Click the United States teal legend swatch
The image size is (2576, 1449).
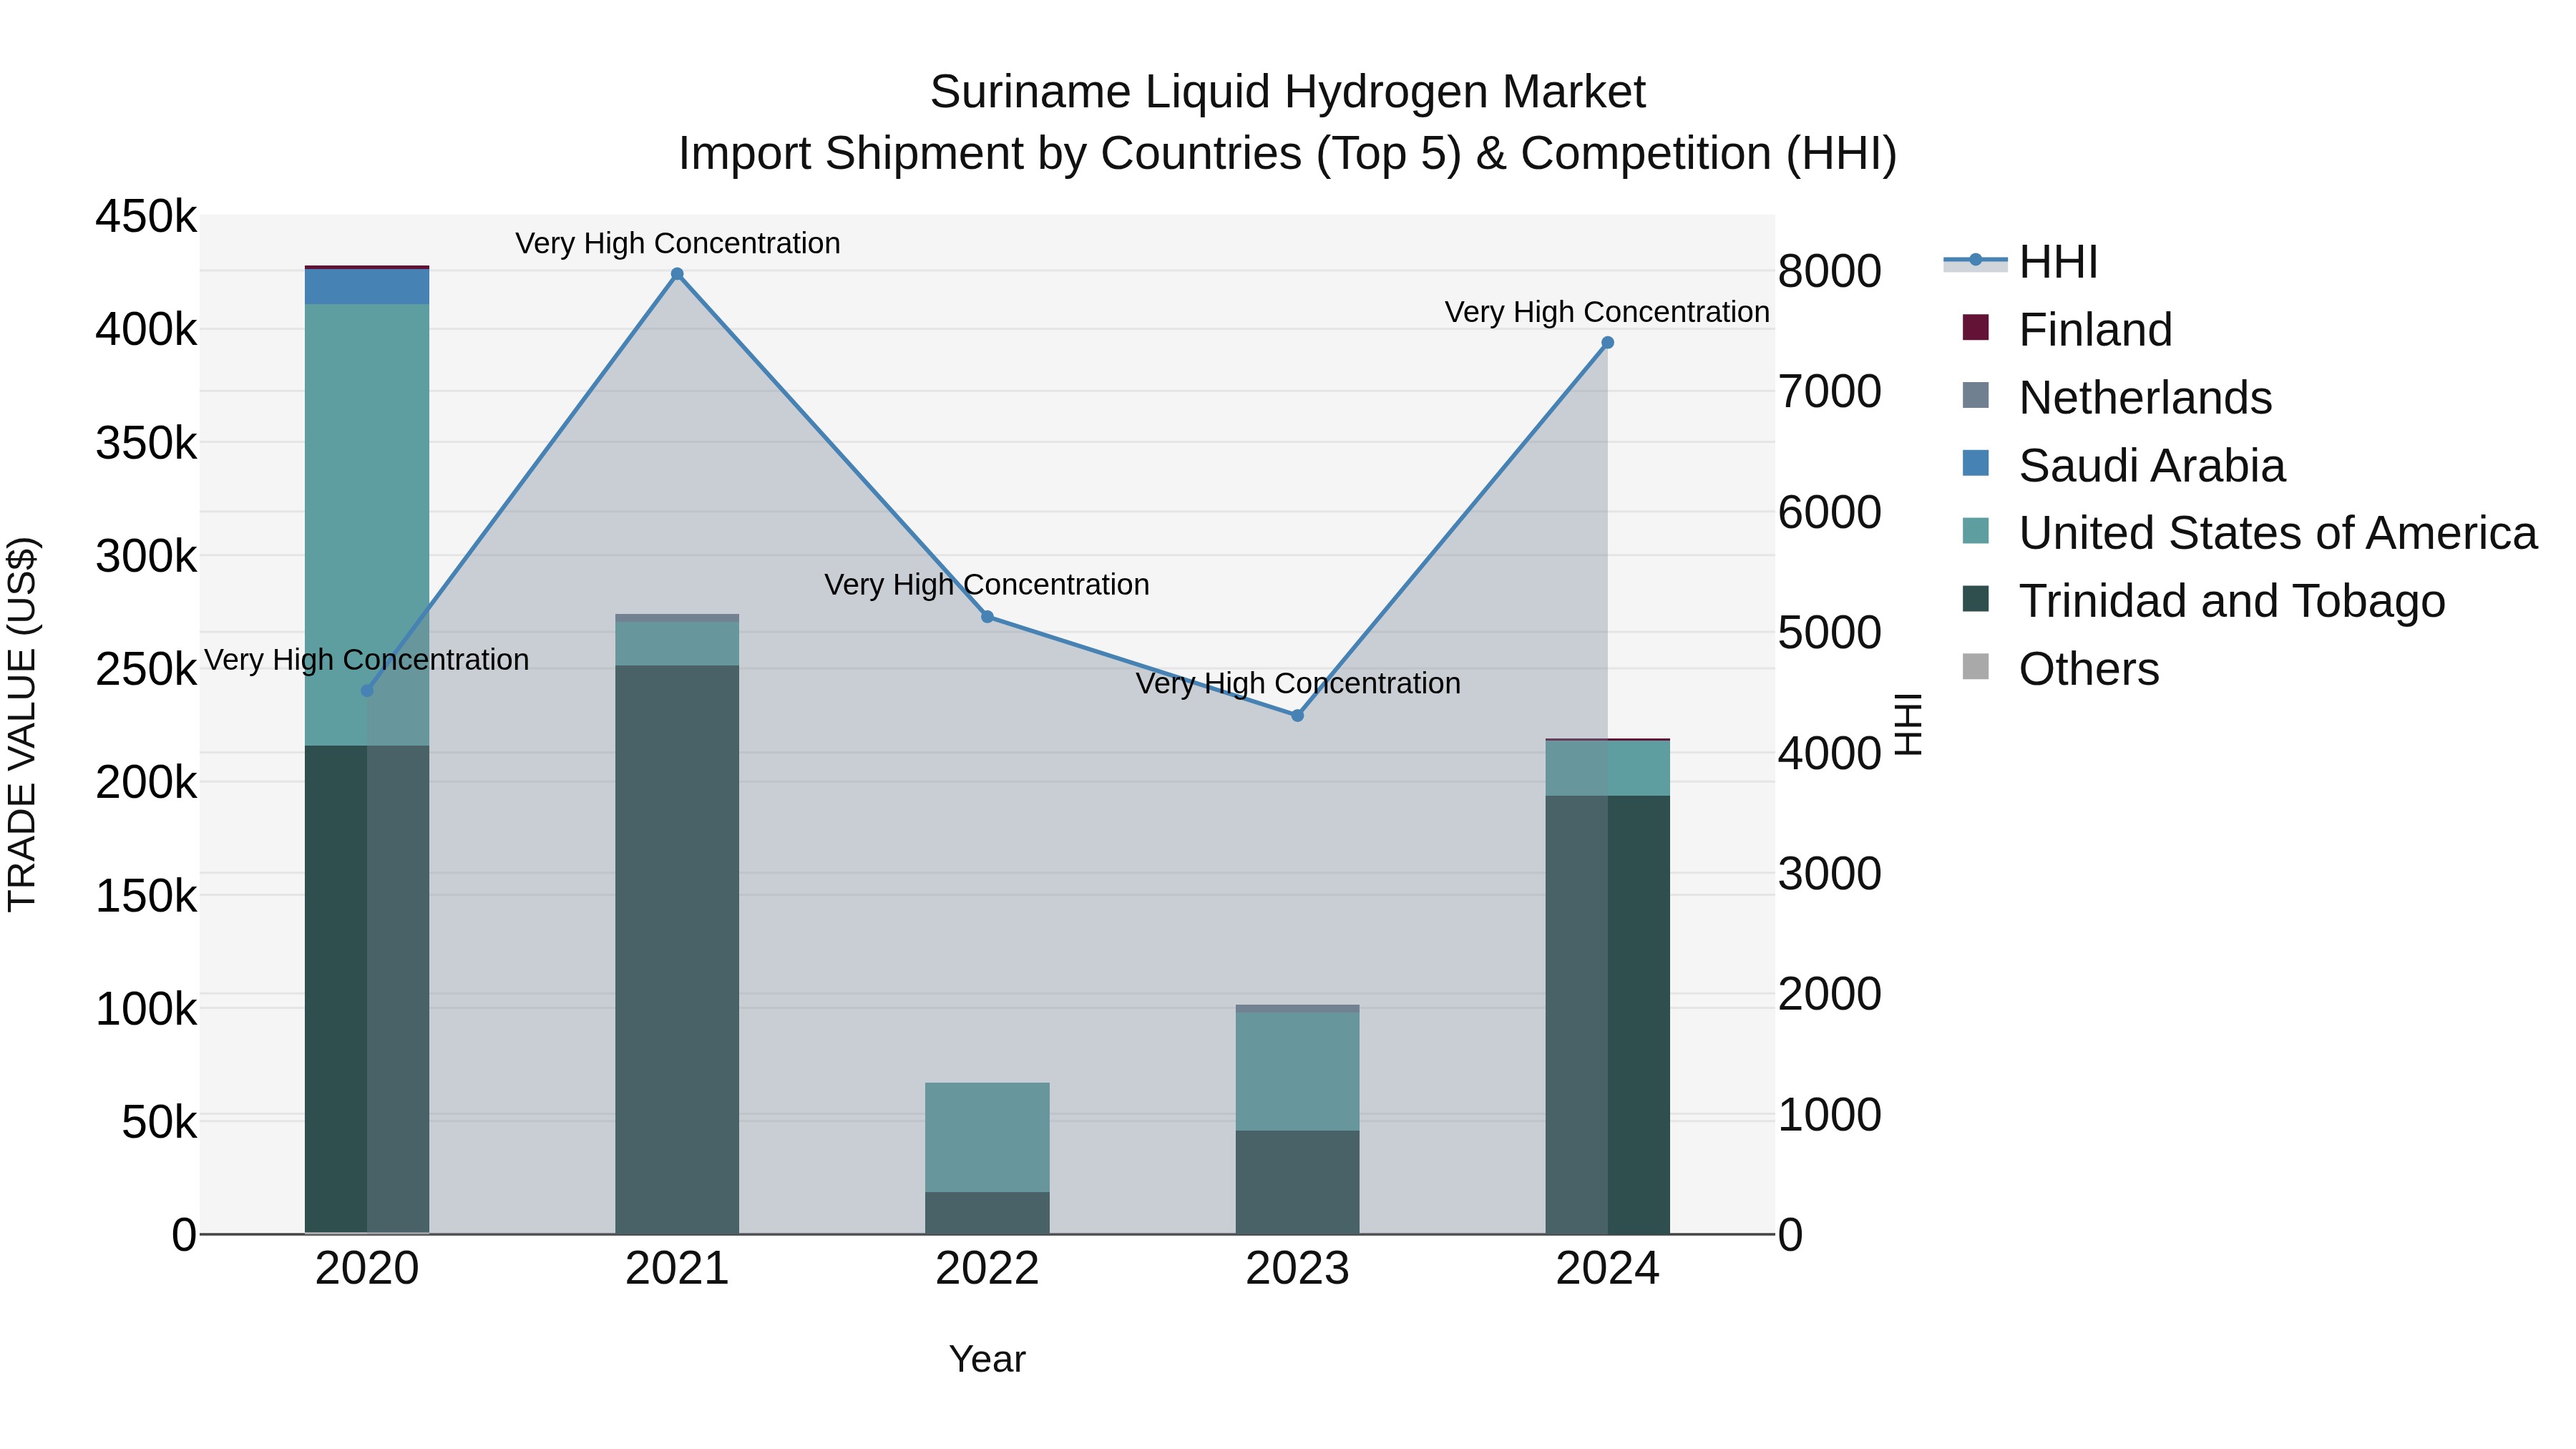(x=1976, y=531)
